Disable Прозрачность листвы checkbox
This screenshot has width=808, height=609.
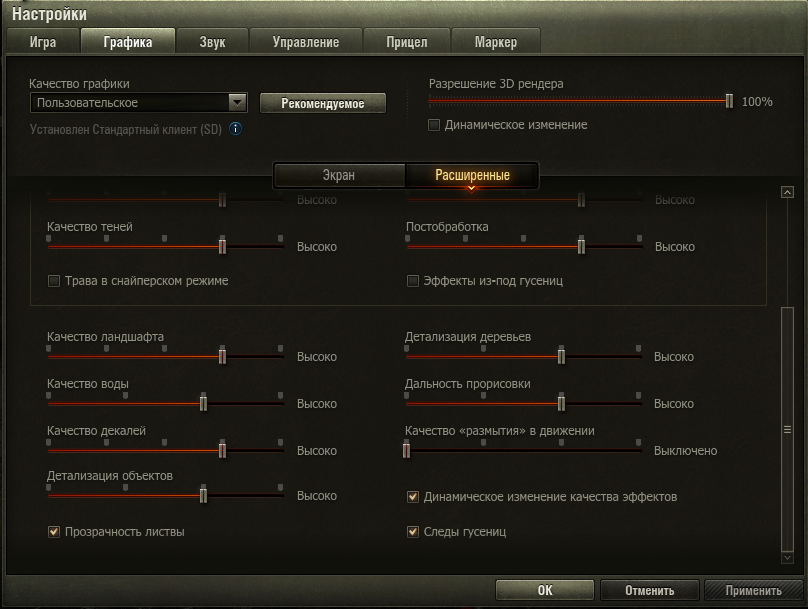tap(54, 532)
